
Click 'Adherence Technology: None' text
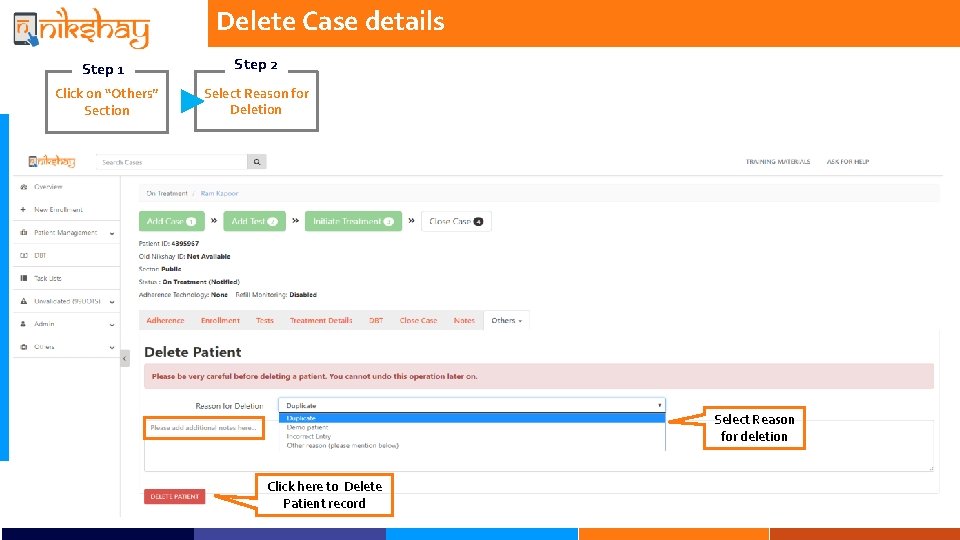point(183,294)
